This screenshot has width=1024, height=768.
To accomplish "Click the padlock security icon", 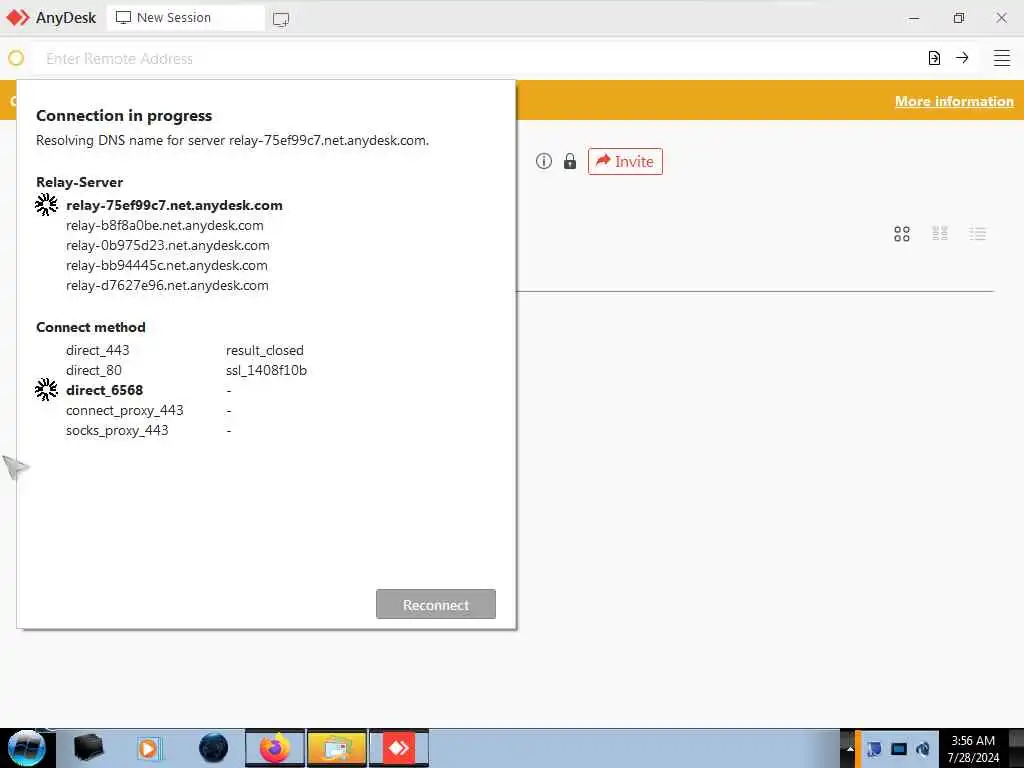I will pos(569,161).
